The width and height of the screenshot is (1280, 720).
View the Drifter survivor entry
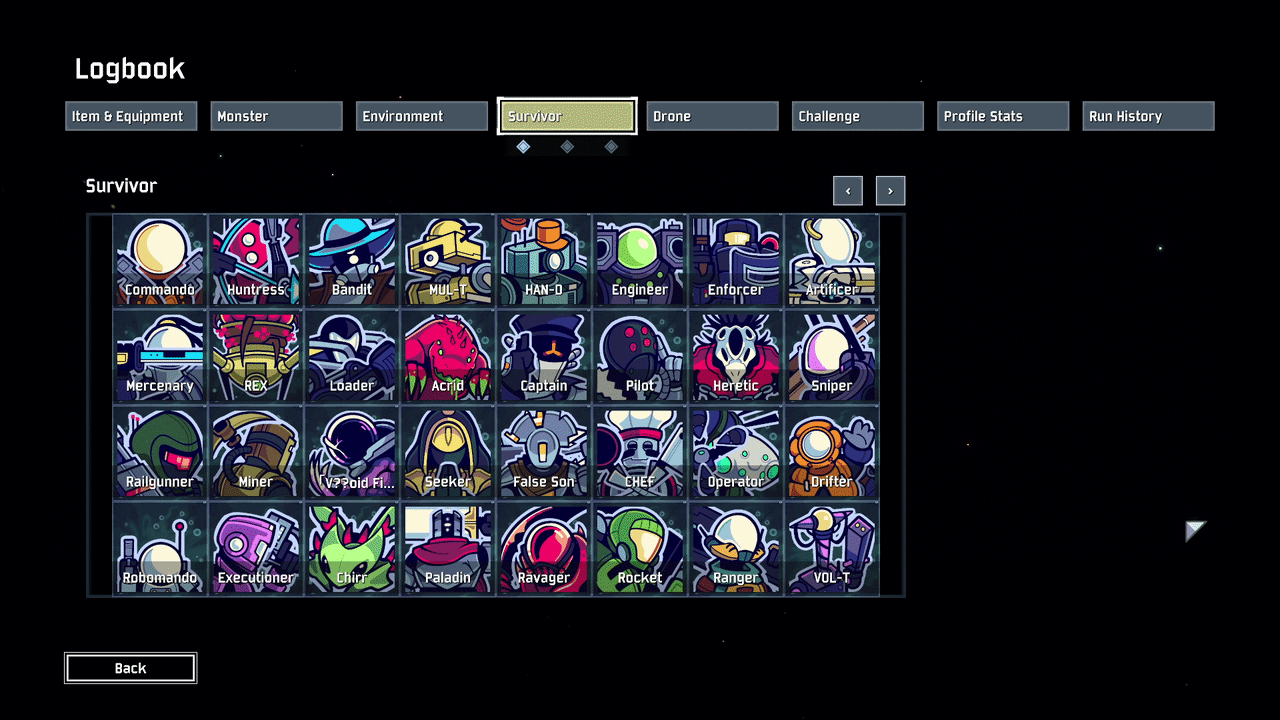point(832,452)
